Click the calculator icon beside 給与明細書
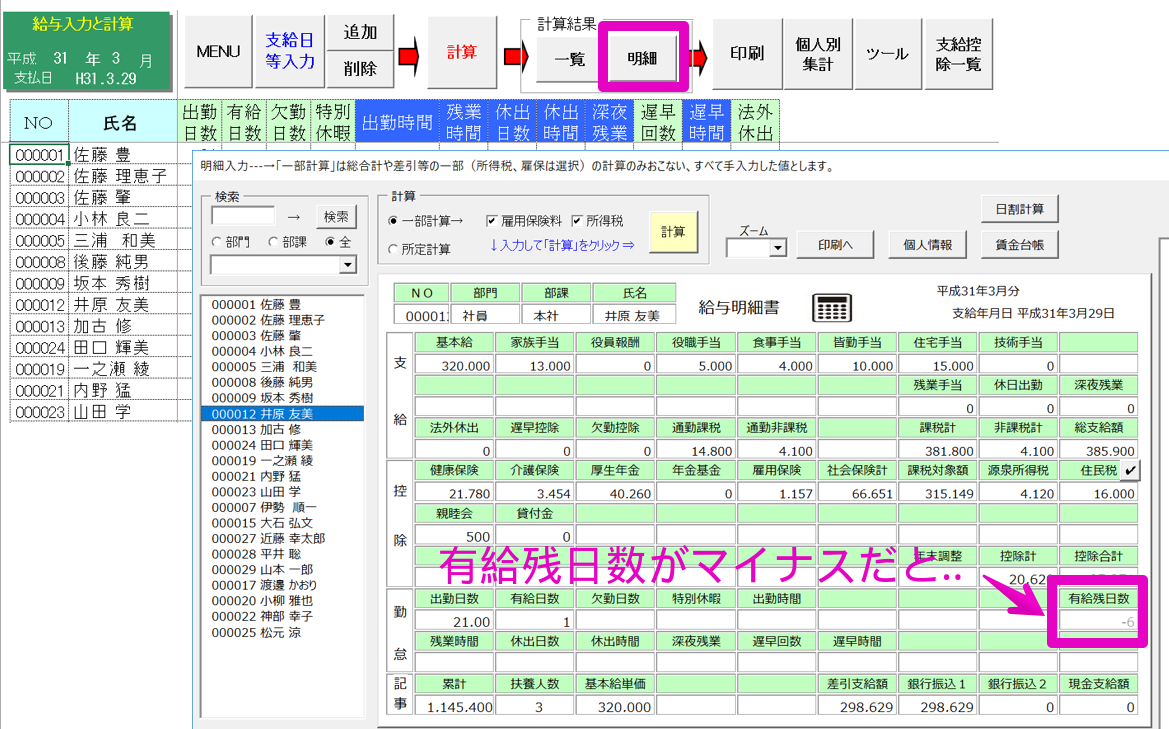This screenshot has height=729, width=1169. point(833,307)
